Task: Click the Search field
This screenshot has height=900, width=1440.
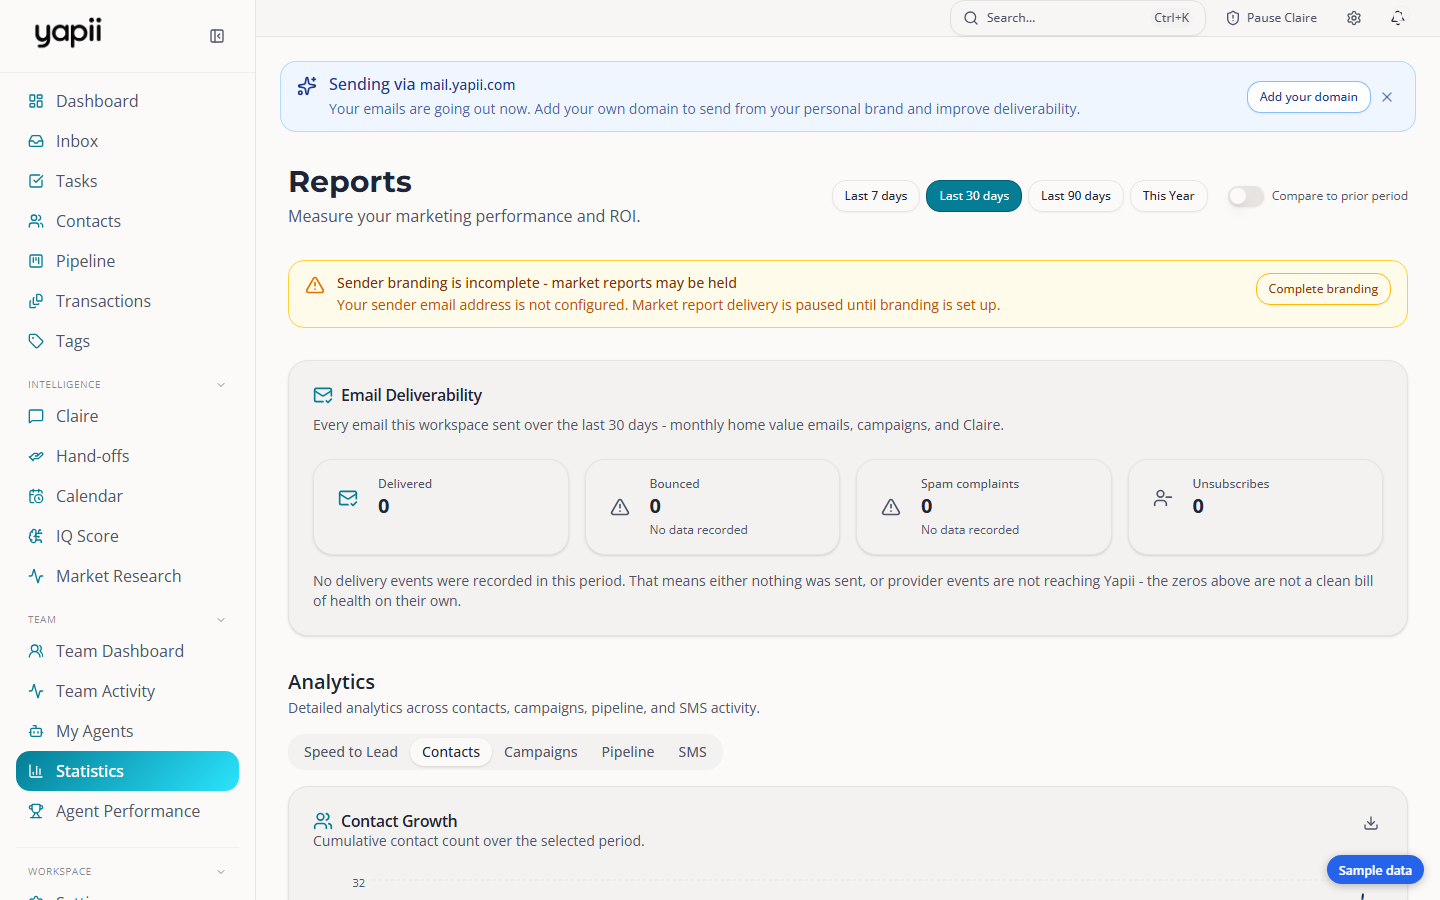Action: (x=1077, y=18)
